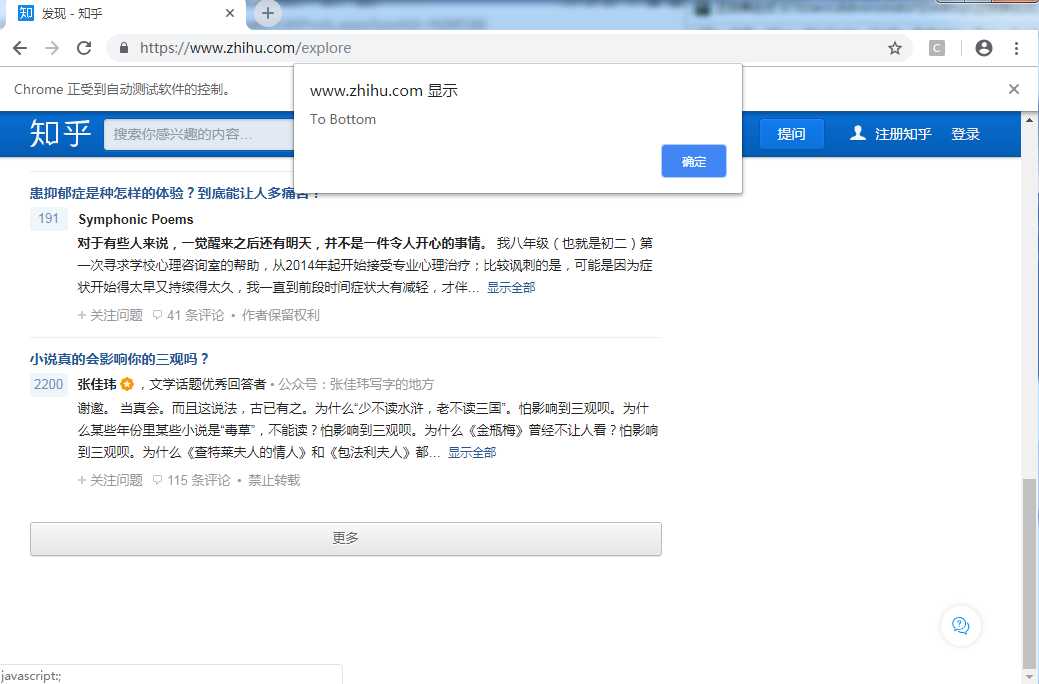1039x684 pixels.
Task: Click the 提问 button
Action: pos(791,133)
